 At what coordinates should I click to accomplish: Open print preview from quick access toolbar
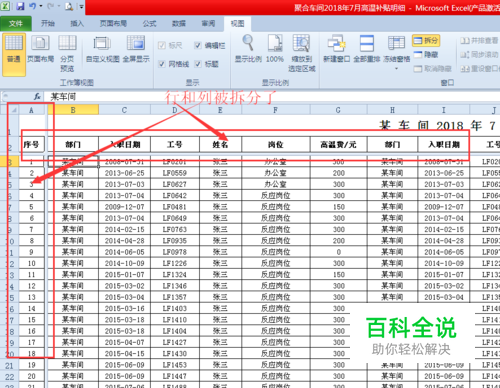(69, 6)
